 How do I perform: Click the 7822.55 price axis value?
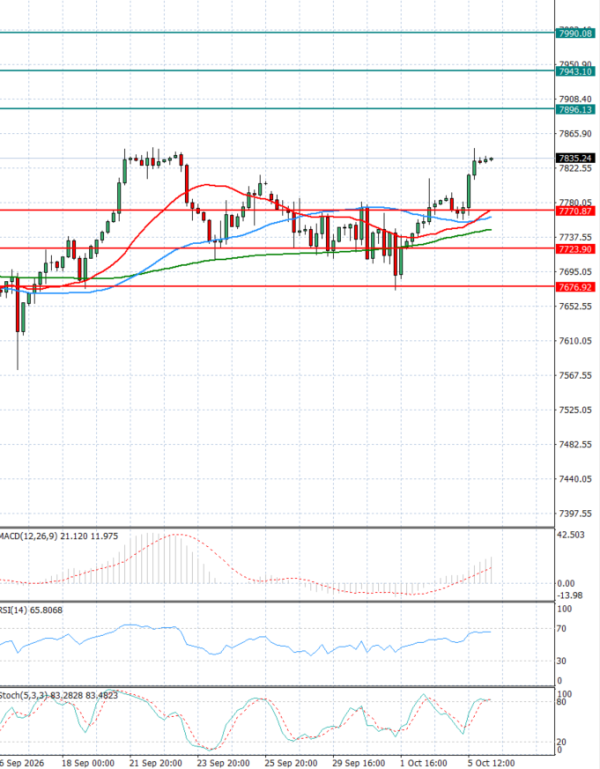tap(575, 168)
